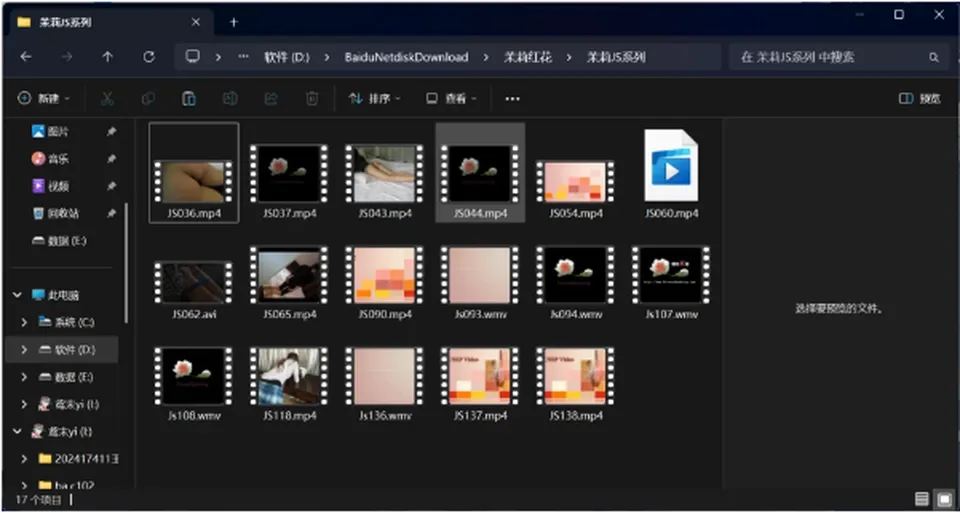Select the highlighted 软件 (D:) tree item
This screenshot has height=513, width=960.
coord(62,350)
